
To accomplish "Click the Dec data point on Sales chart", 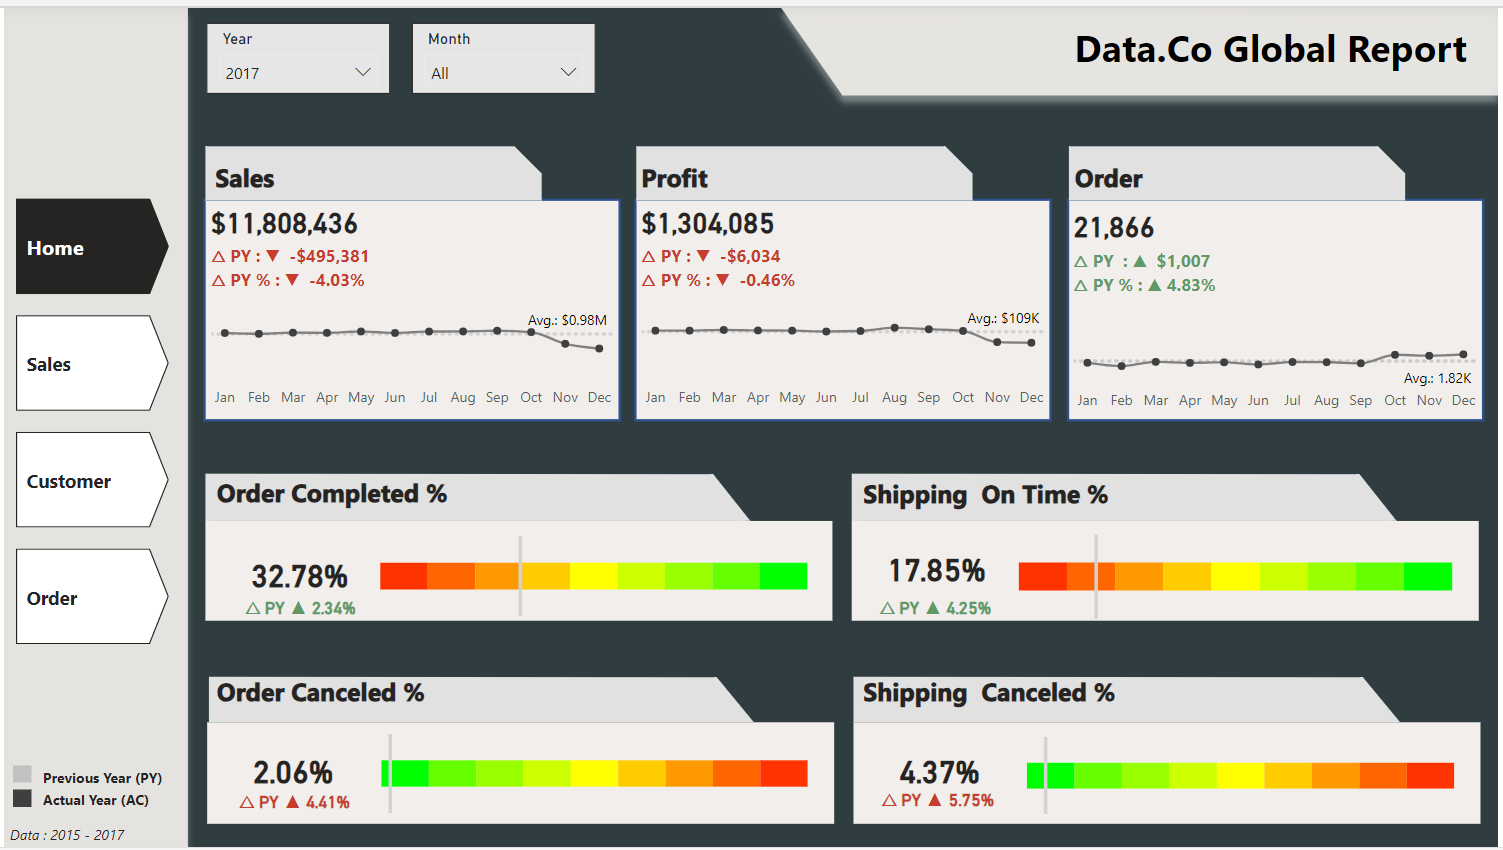I will 599,349.
